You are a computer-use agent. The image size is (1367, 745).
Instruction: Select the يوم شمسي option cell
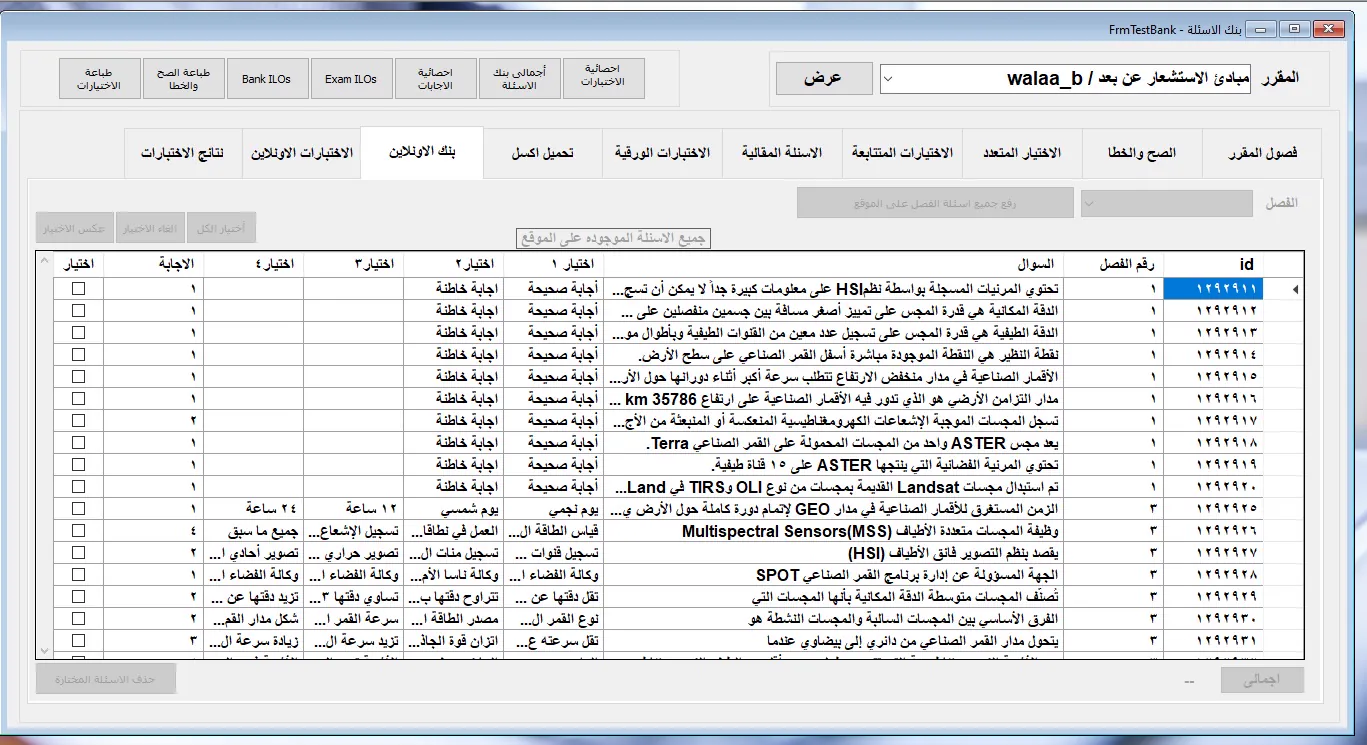click(x=454, y=508)
